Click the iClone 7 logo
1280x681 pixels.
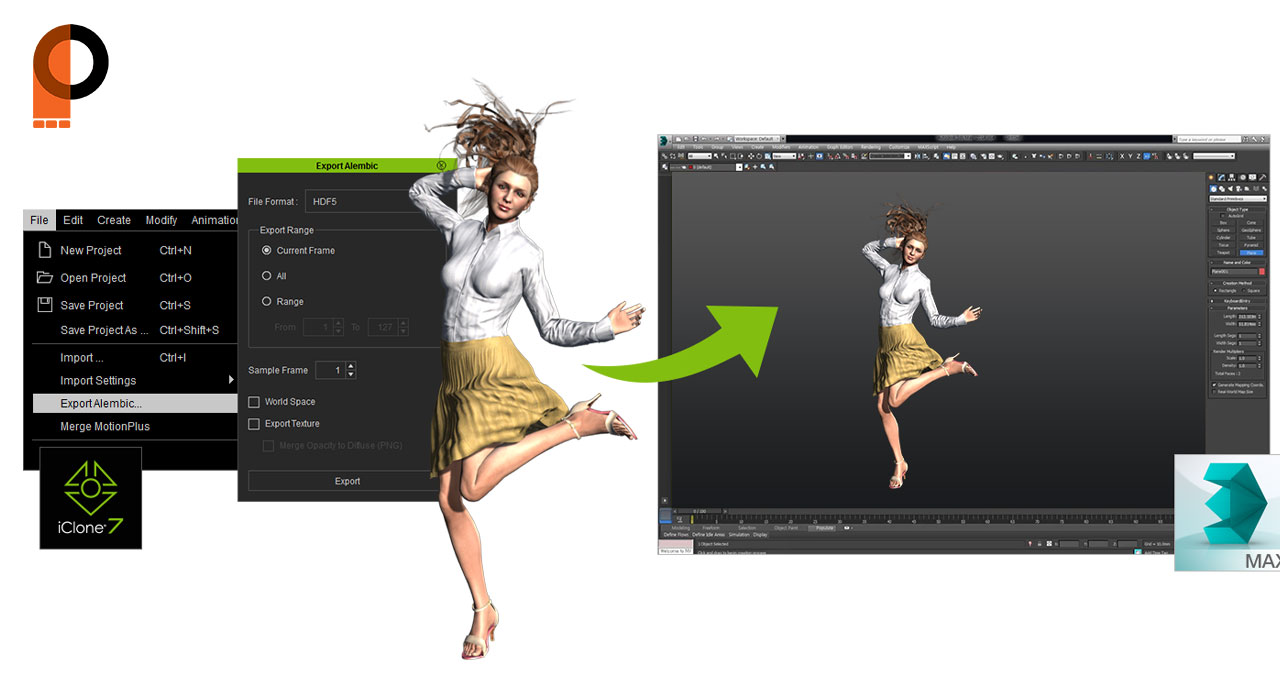pyautogui.click(x=91, y=498)
